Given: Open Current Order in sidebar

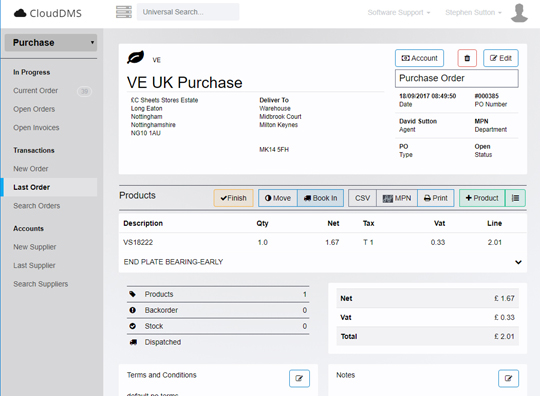Looking at the screenshot, I should point(35,91).
